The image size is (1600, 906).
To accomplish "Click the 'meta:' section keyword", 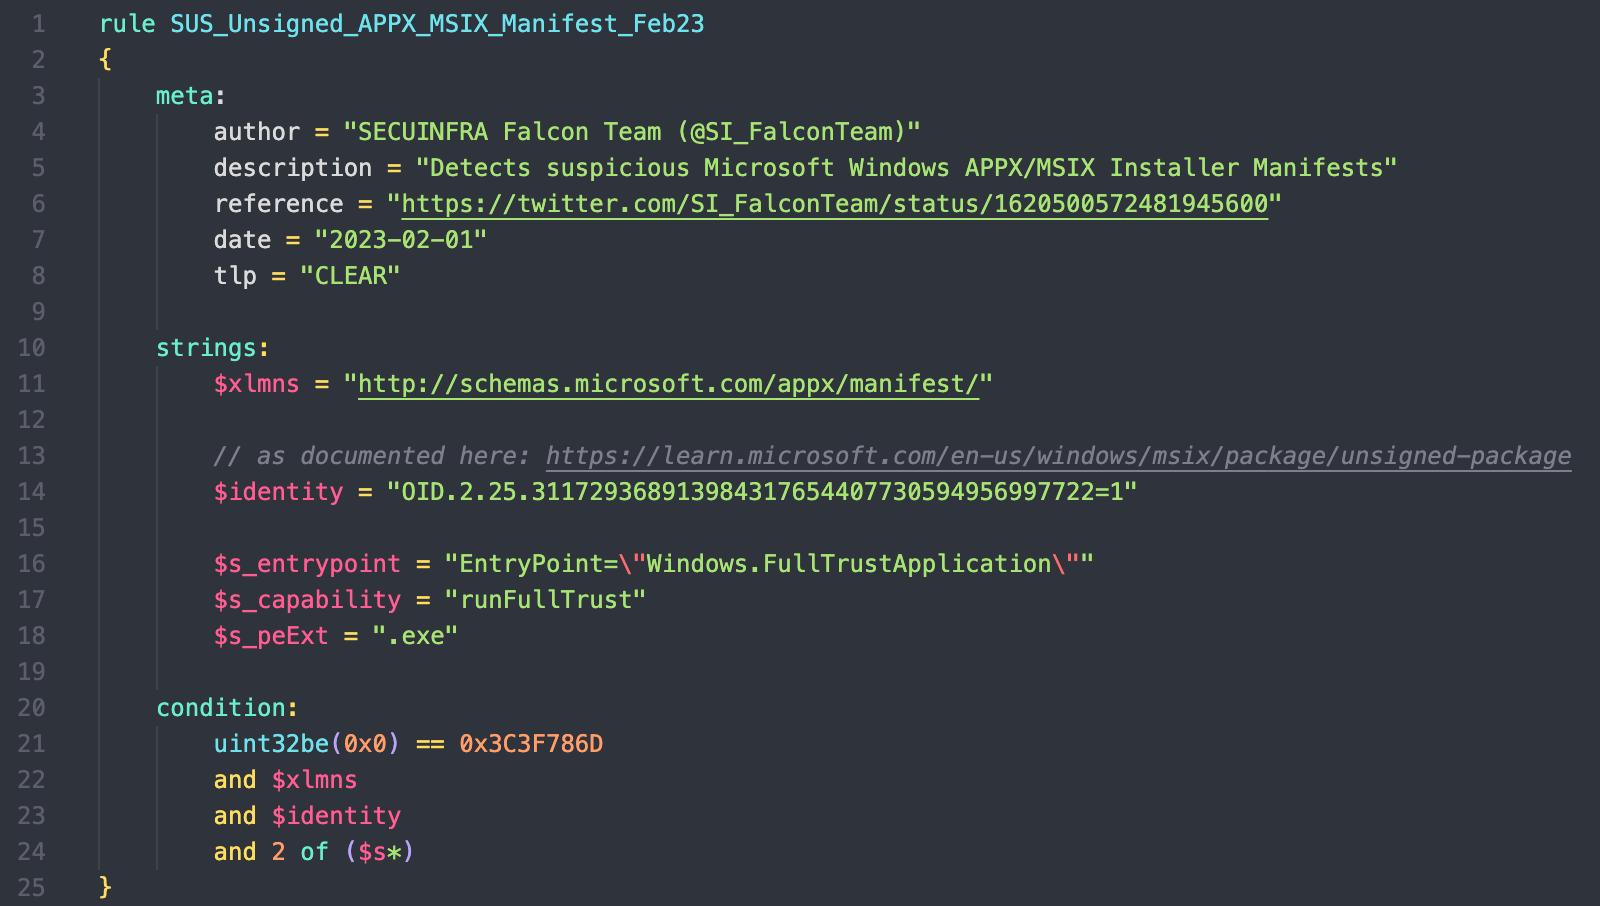I will click(191, 96).
